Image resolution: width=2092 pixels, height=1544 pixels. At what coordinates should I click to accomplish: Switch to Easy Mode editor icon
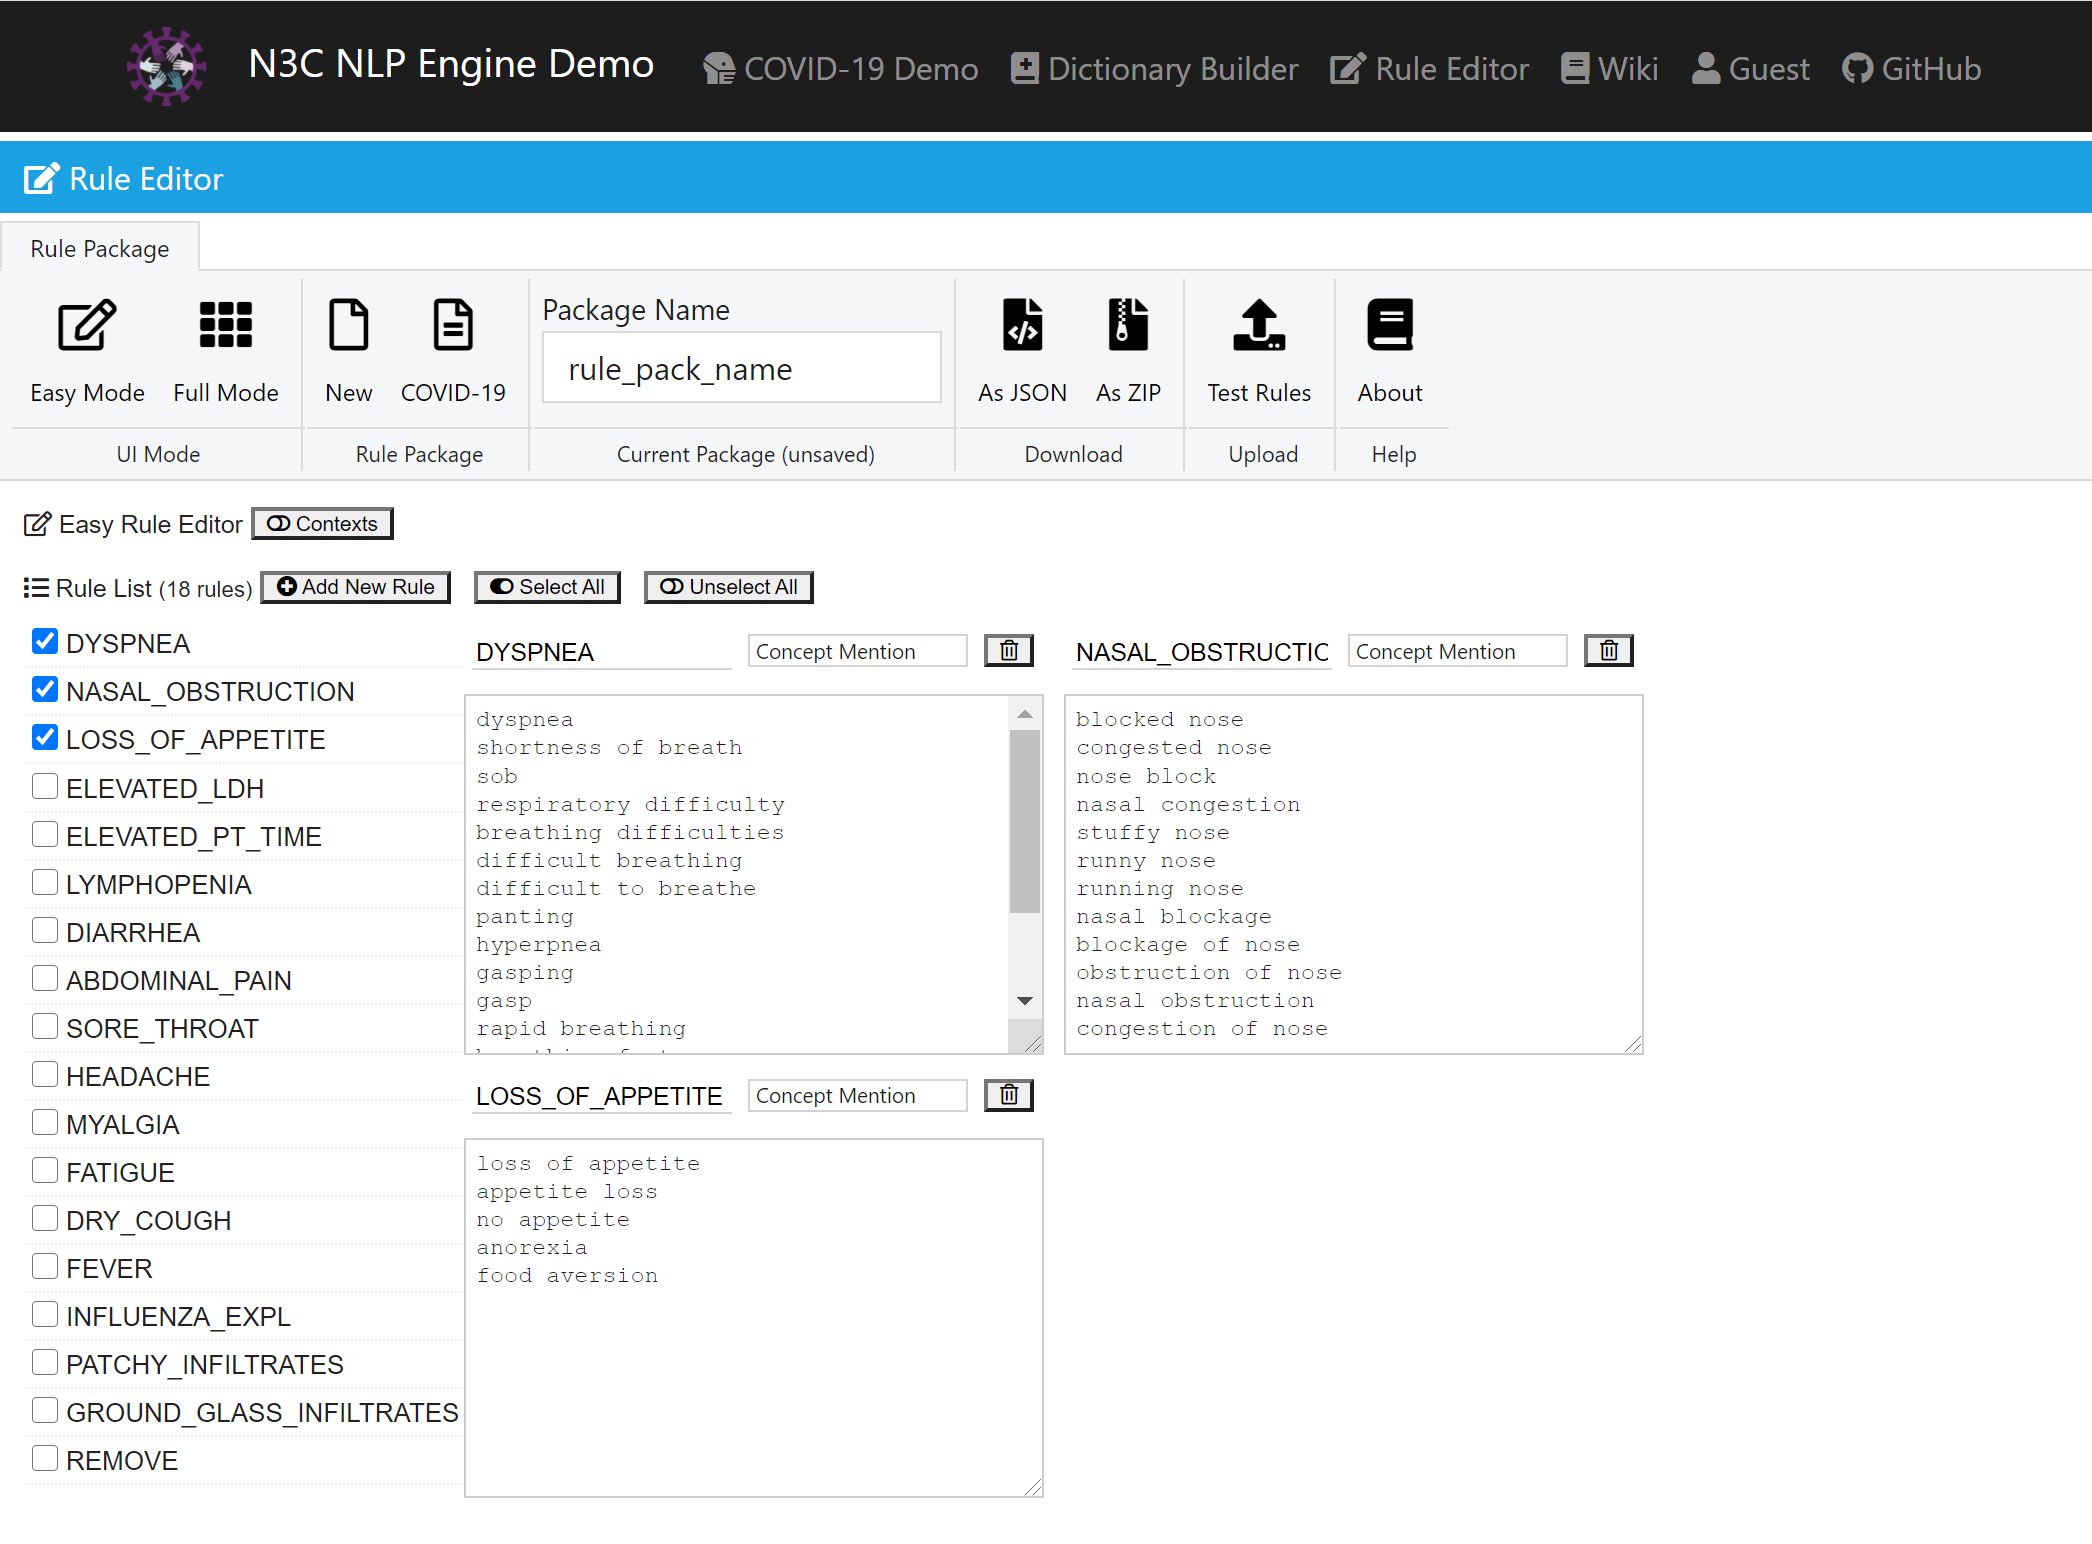tap(87, 326)
